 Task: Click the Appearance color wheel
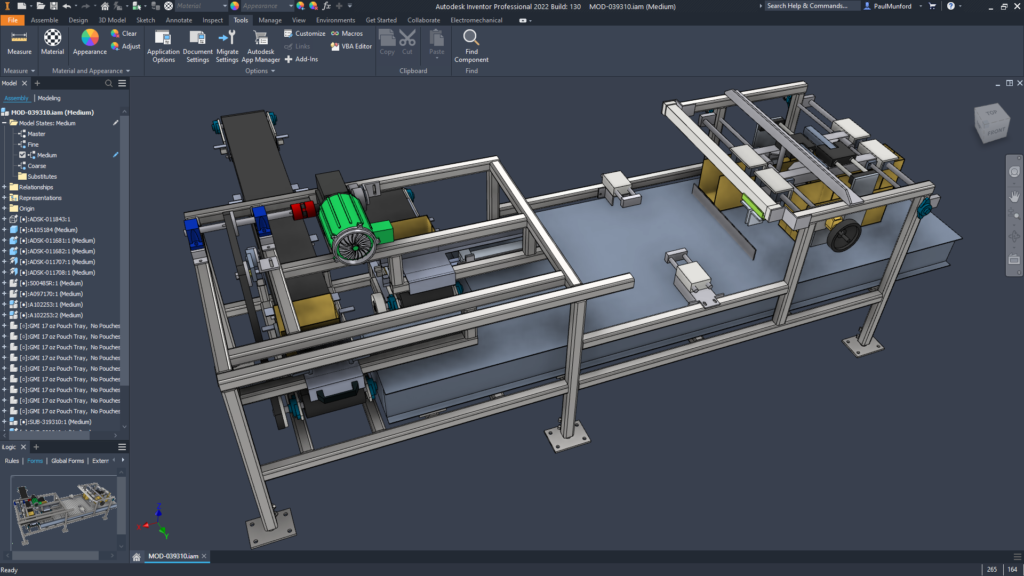pyautogui.click(x=90, y=37)
